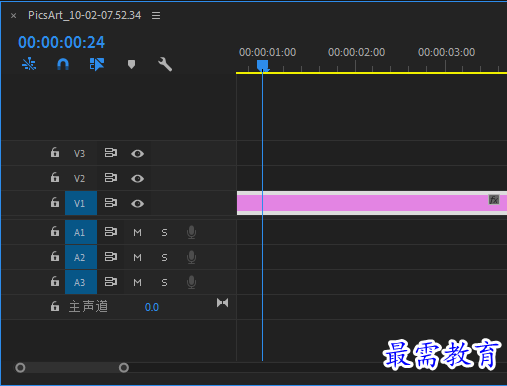This screenshot has width=507, height=386.
Task: Toggle lock on track A2
Action: 55,256
